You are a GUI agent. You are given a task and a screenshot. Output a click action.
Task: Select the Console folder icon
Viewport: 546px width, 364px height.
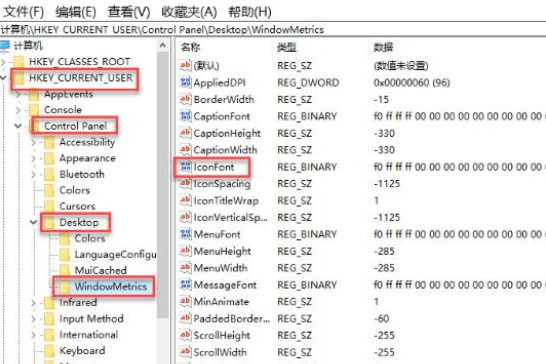34,110
